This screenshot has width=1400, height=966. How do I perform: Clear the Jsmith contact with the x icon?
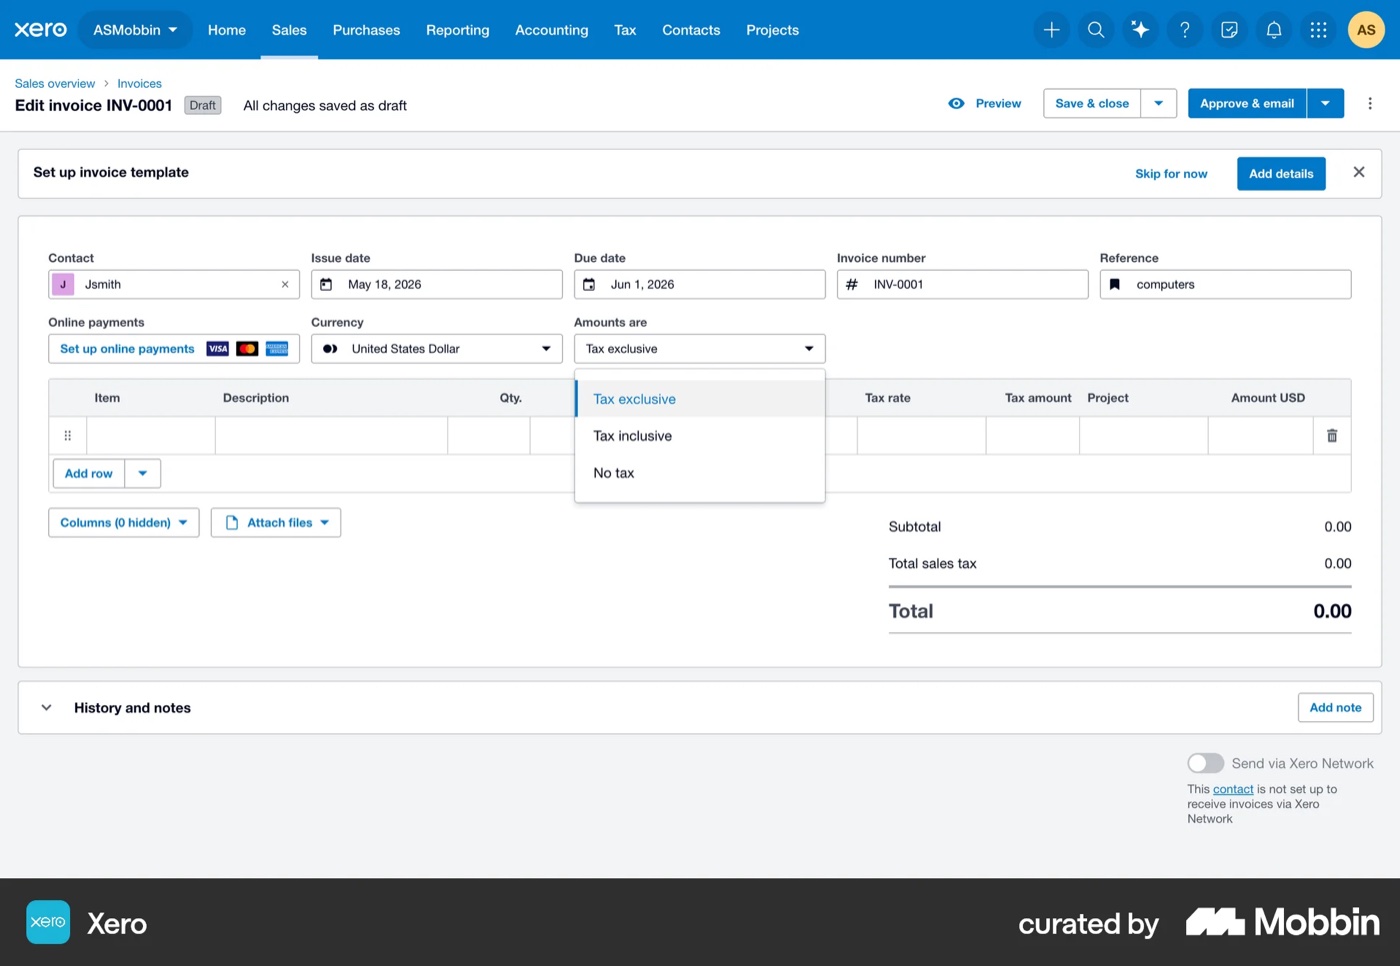[285, 285]
